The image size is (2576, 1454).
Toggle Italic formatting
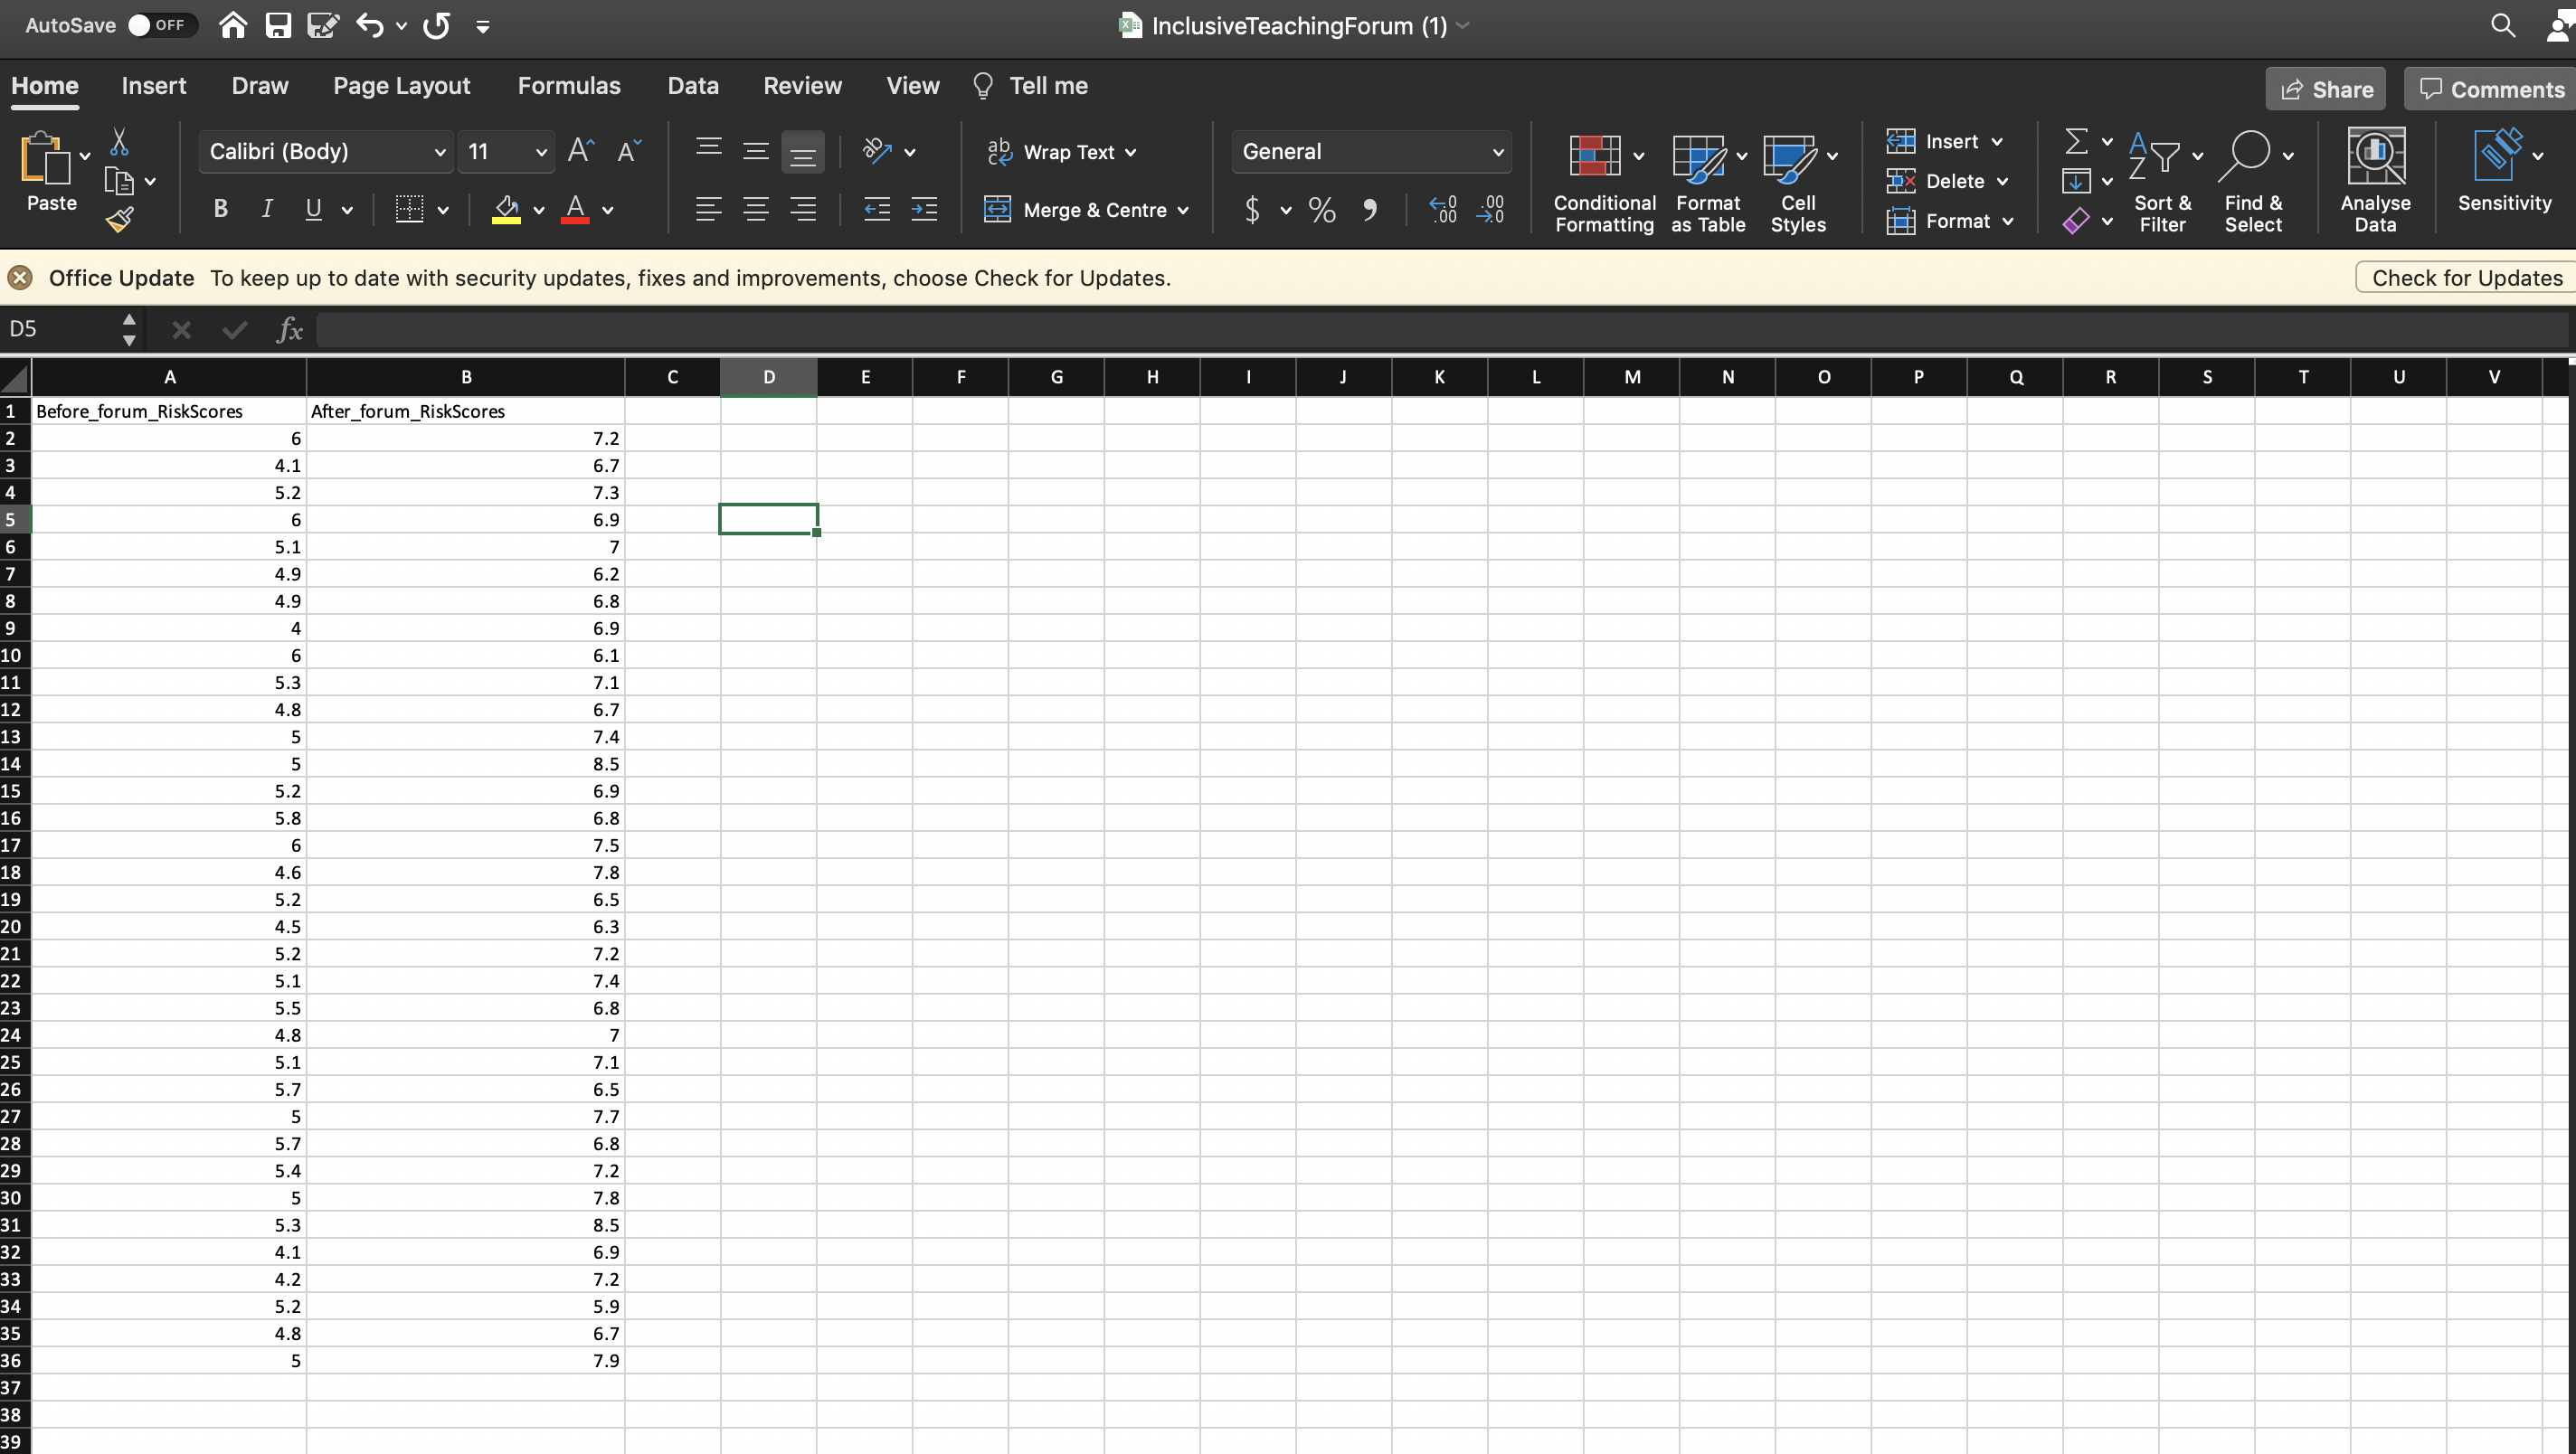pyautogui.click(x=267, y=209)
